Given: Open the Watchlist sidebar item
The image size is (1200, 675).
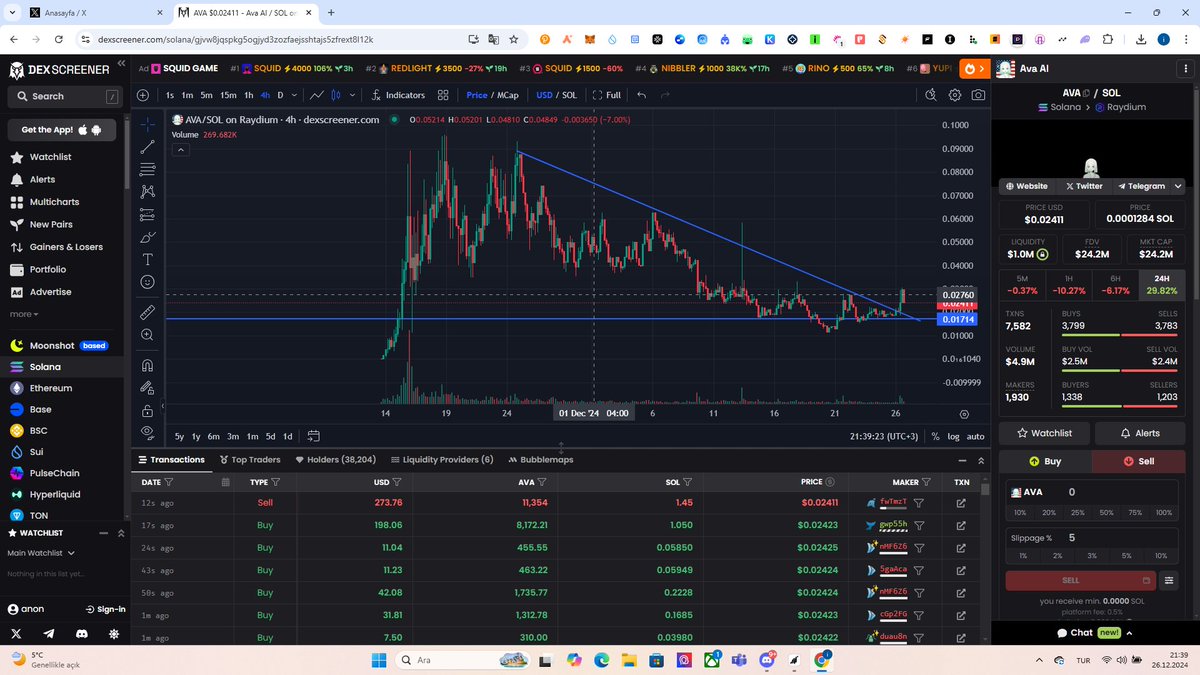Looking at the screenshot, I should (50, 157).
